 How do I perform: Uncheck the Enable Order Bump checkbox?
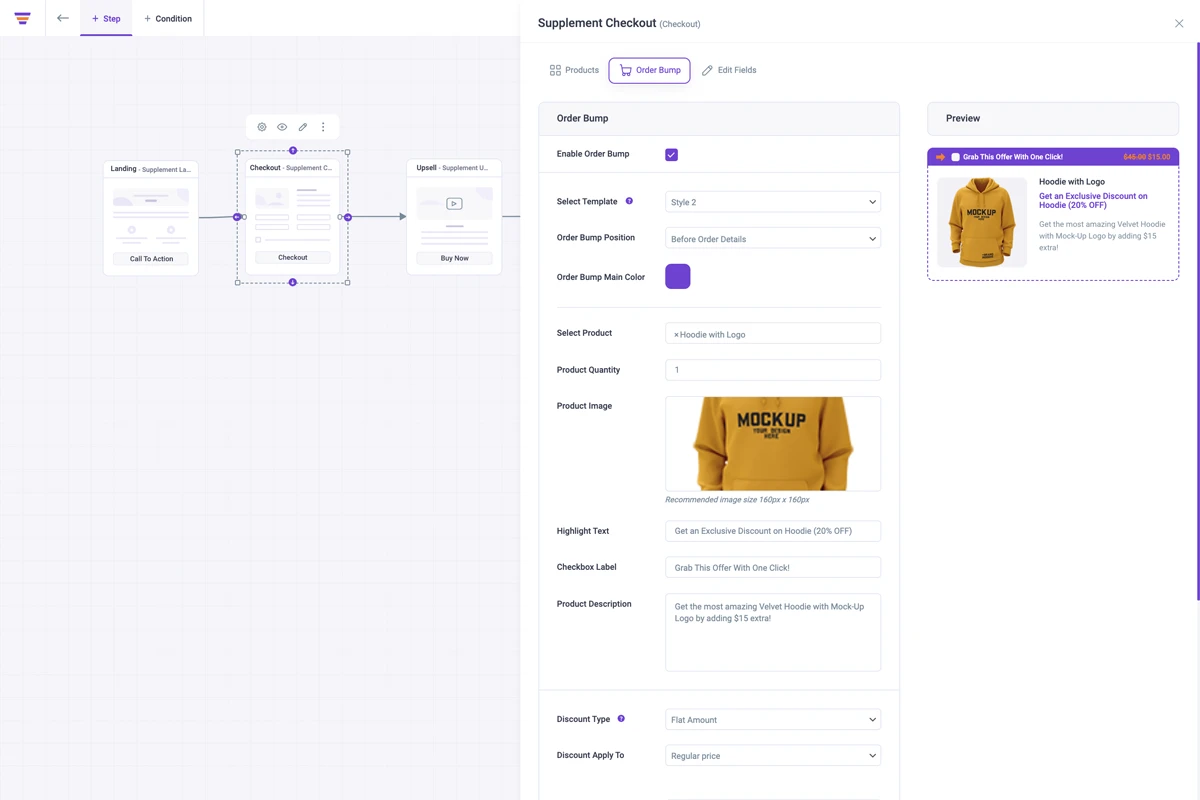[671, 155]
